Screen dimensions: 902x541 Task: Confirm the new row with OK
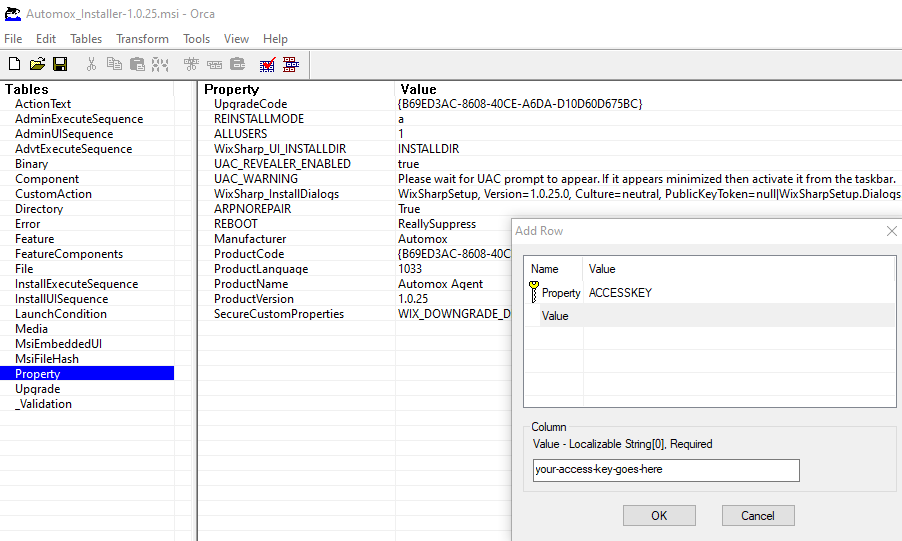pos(659,516)
